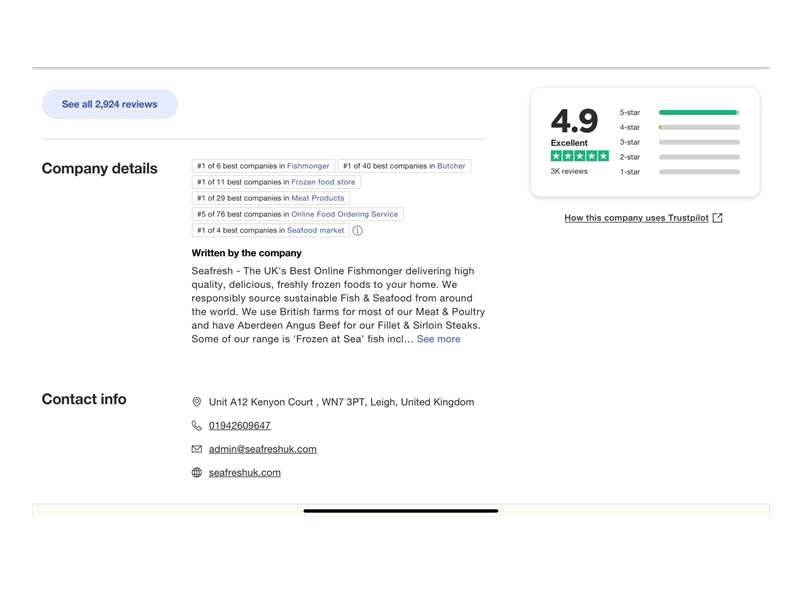Call the number 01942609647
800x600 pixels.
[x=239, y=426]
